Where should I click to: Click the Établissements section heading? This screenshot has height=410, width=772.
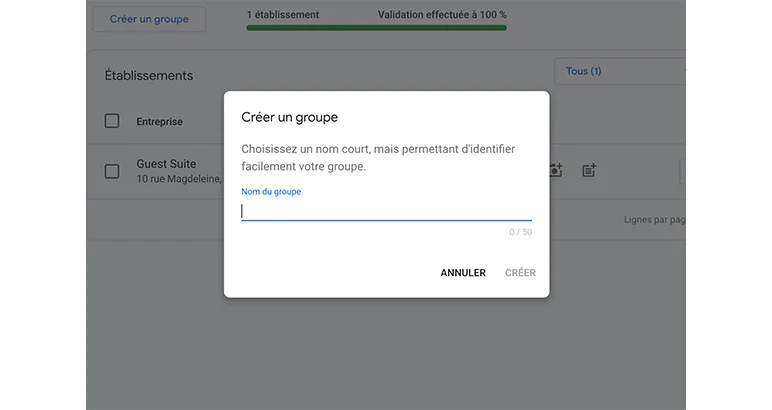149,76
